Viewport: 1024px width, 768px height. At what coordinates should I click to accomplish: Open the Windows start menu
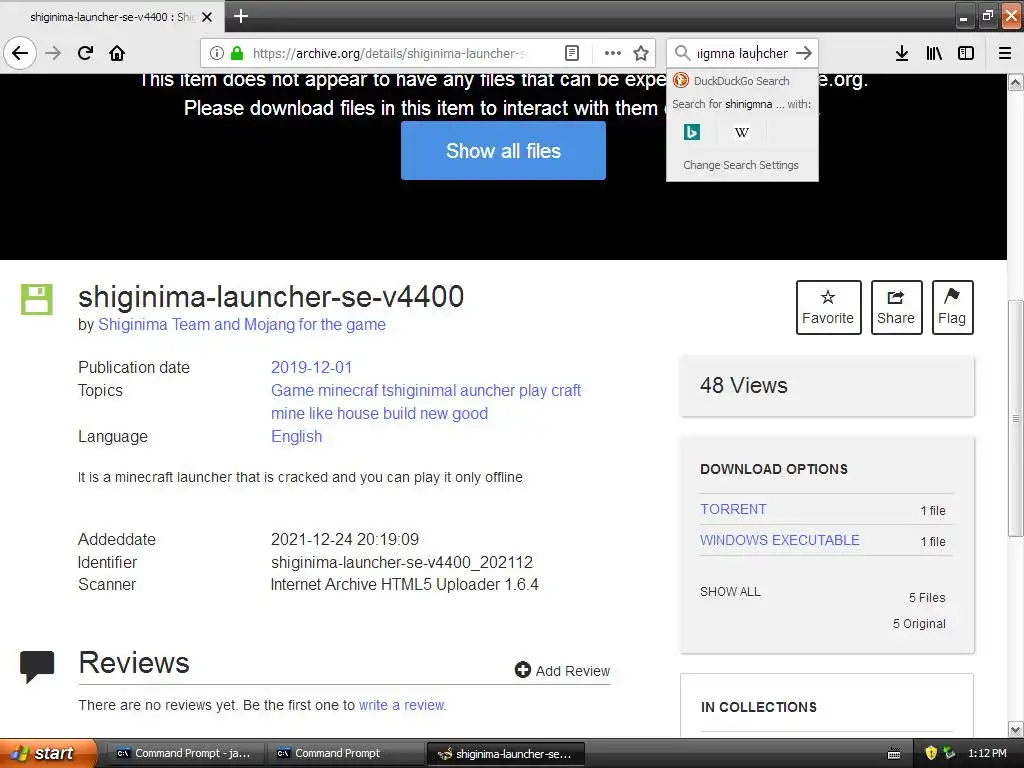coord(48,753)
